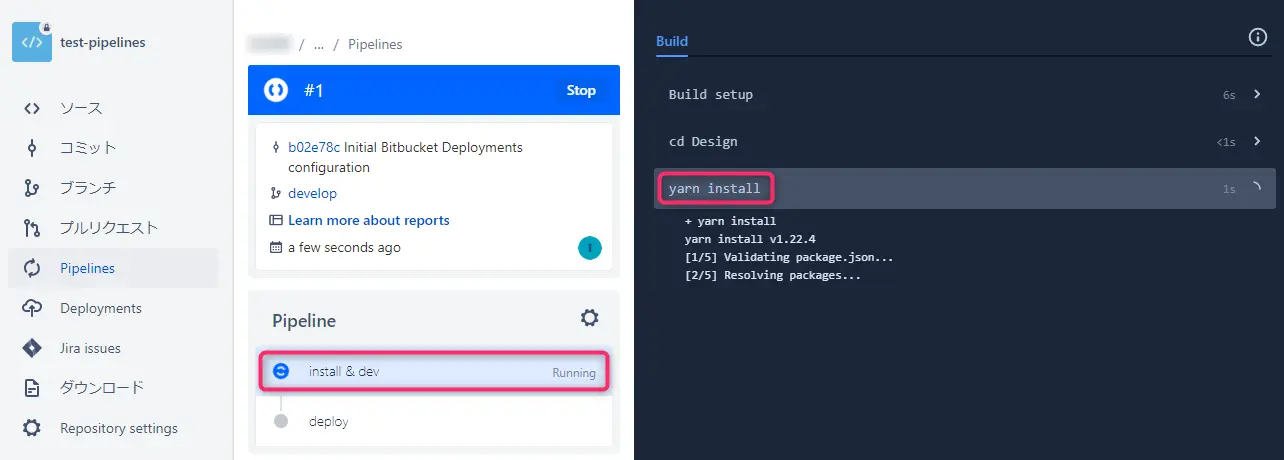The image size is (1284, 460).
Task: Click Pipelines breadcrumb link
Action: [375, 44]
